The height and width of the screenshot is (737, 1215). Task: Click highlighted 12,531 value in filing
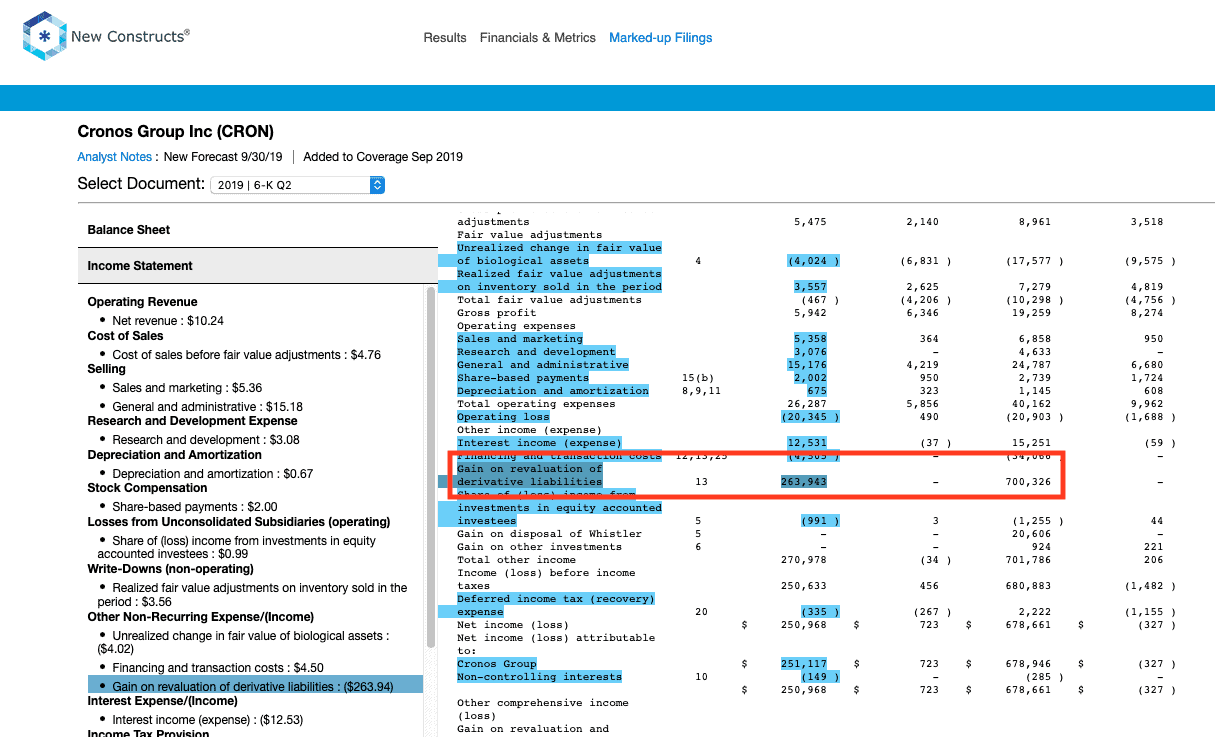[x=807, y=443]
